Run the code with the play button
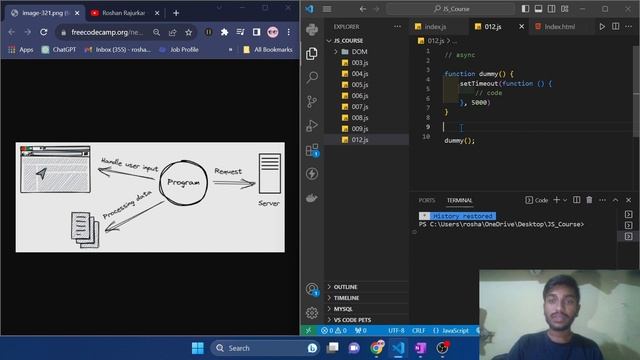The width and height of the screenshot is (640, 360). pos(602,27)
